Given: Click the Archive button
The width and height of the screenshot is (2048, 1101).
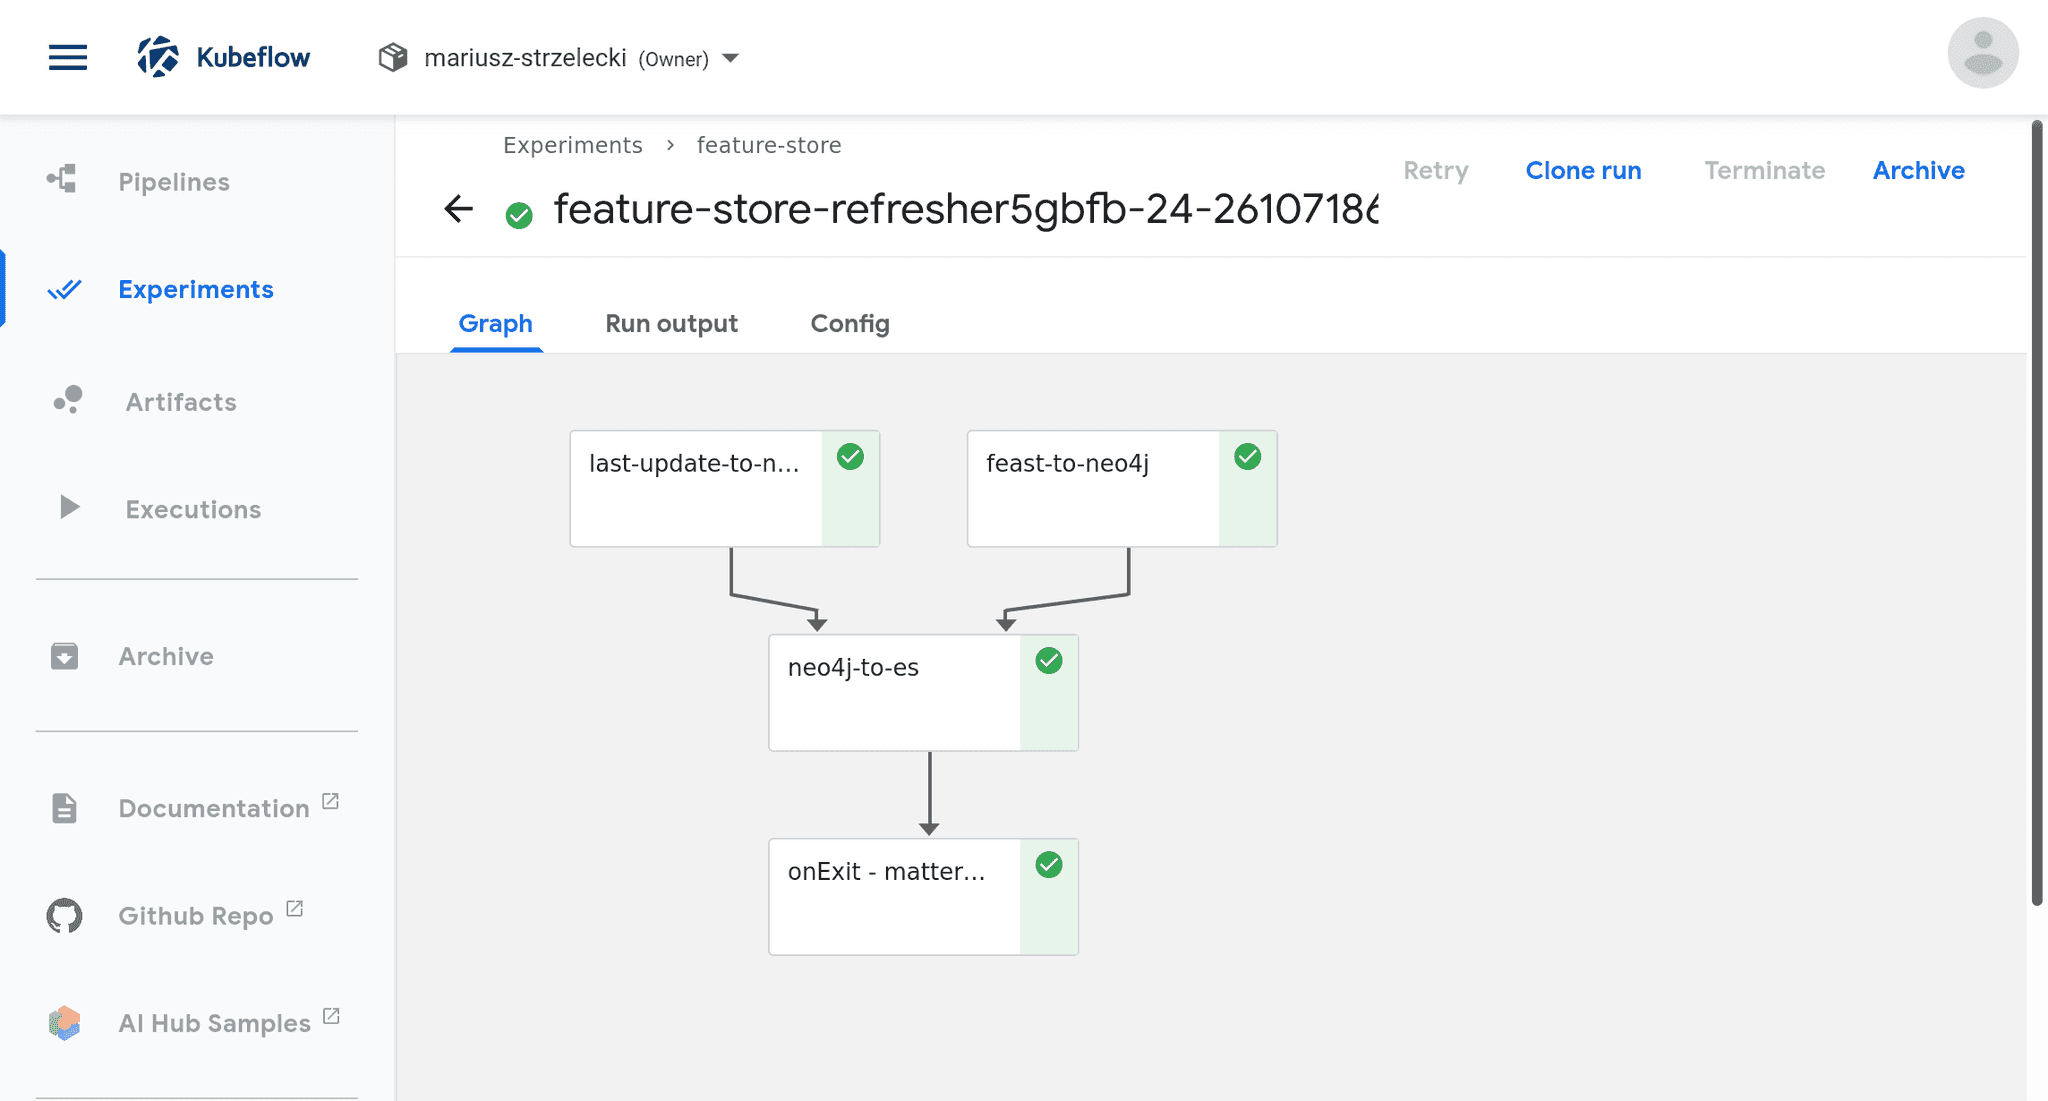Looking at the screenshot, I should tap(1919, 171).
